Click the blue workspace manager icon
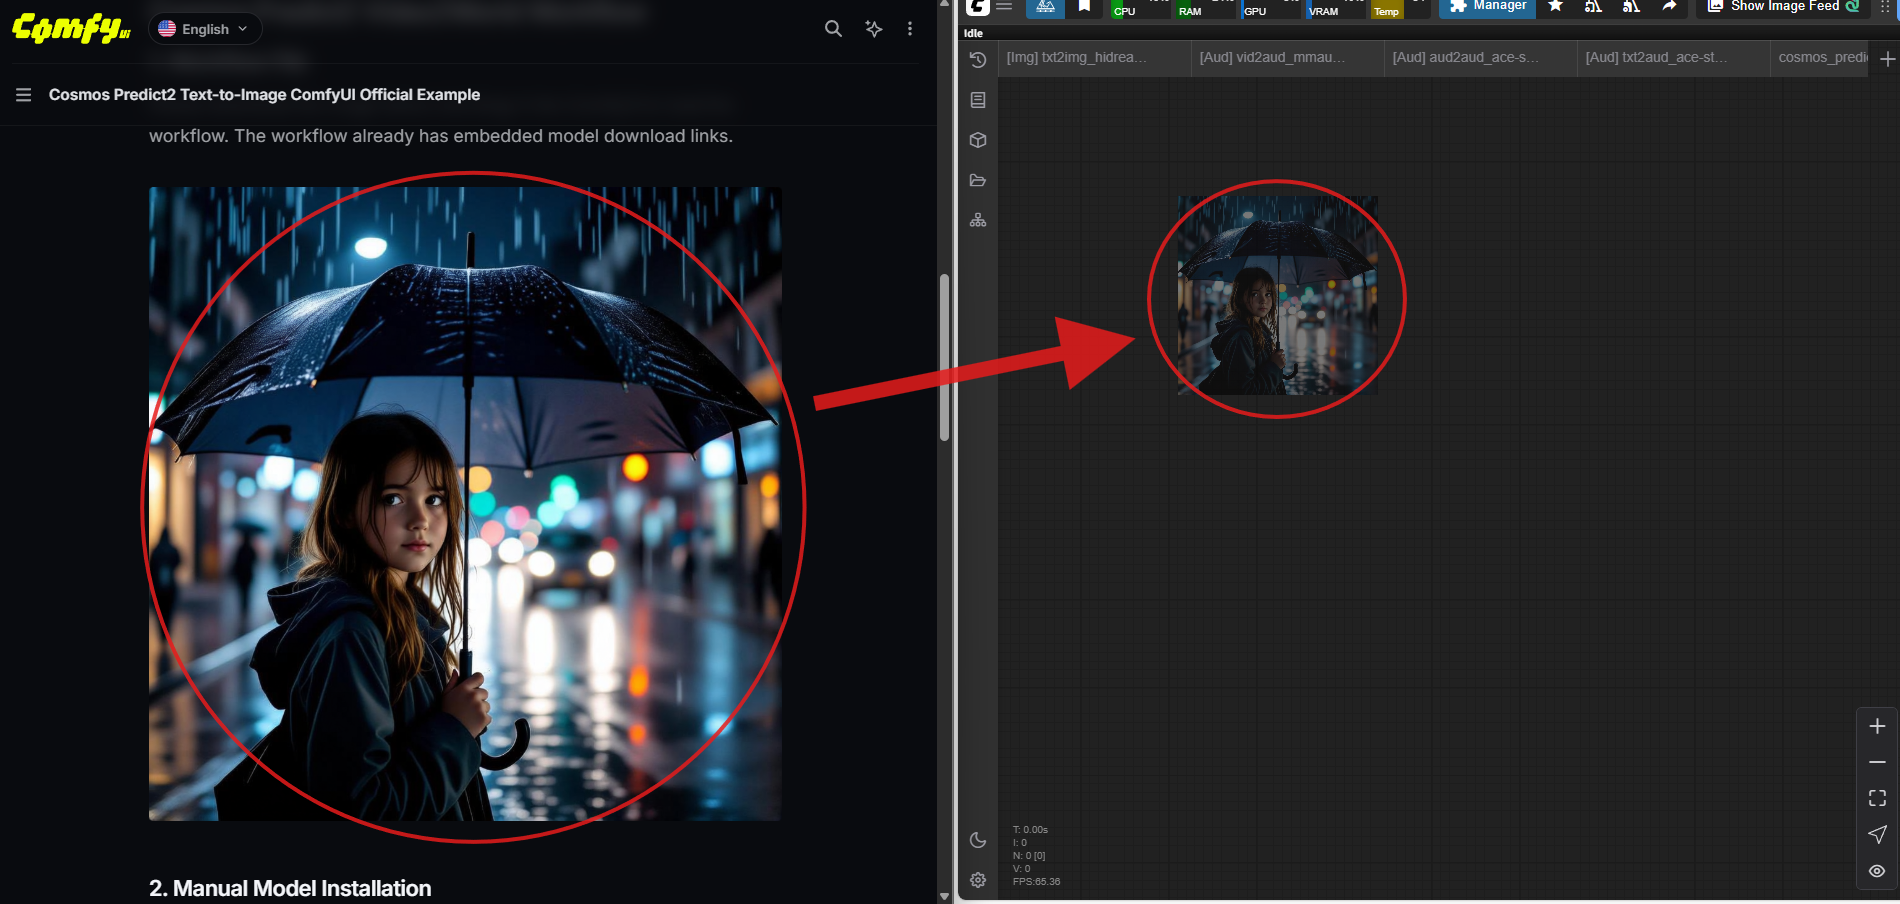Screen dimensions: 1900x904 pos(1045,7)
